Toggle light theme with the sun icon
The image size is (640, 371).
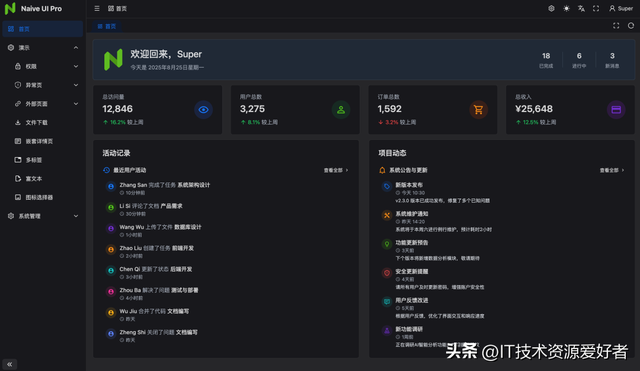566,9
